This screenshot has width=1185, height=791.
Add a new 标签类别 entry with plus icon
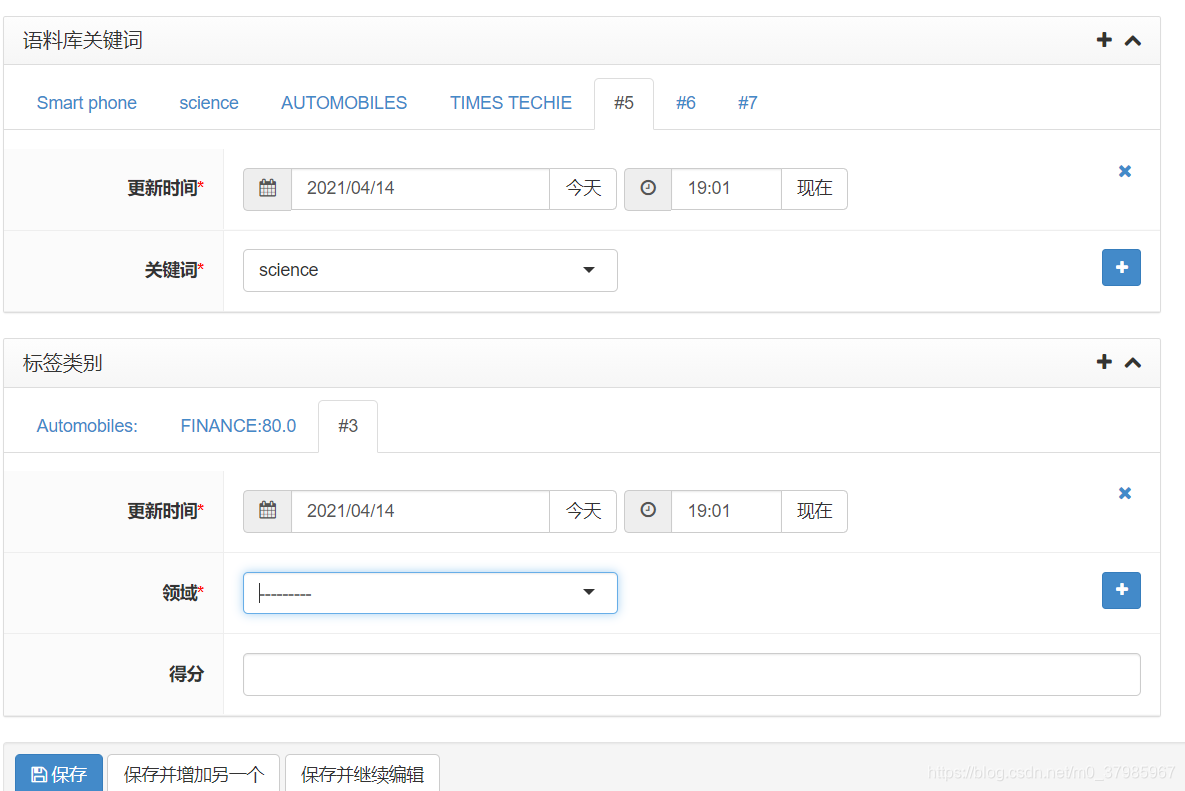pos(1104,362)
